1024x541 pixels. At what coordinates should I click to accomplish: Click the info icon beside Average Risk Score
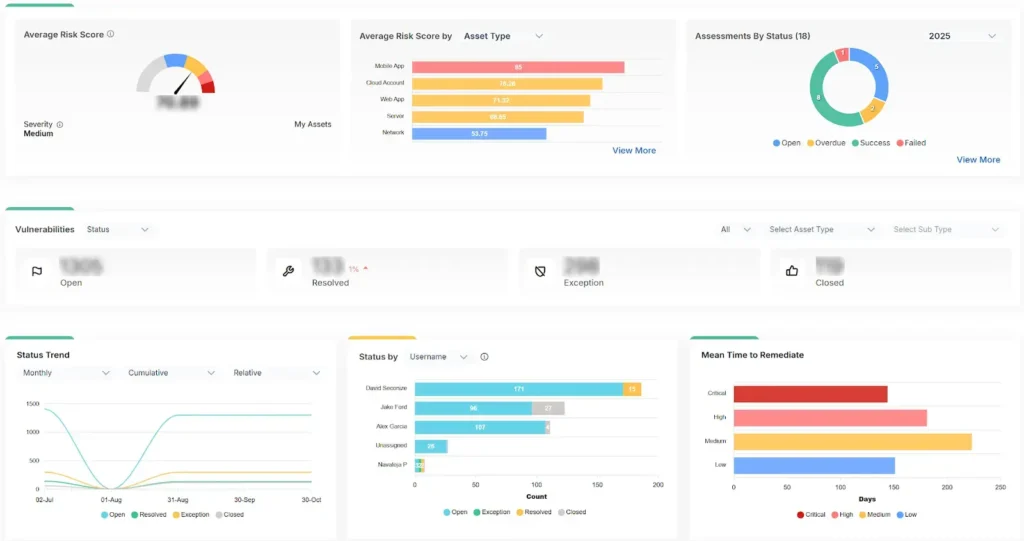click(110, 34)
